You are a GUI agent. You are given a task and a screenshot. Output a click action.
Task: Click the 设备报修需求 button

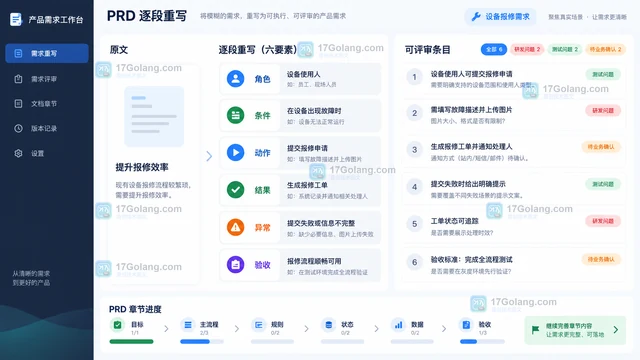point(500,17)
